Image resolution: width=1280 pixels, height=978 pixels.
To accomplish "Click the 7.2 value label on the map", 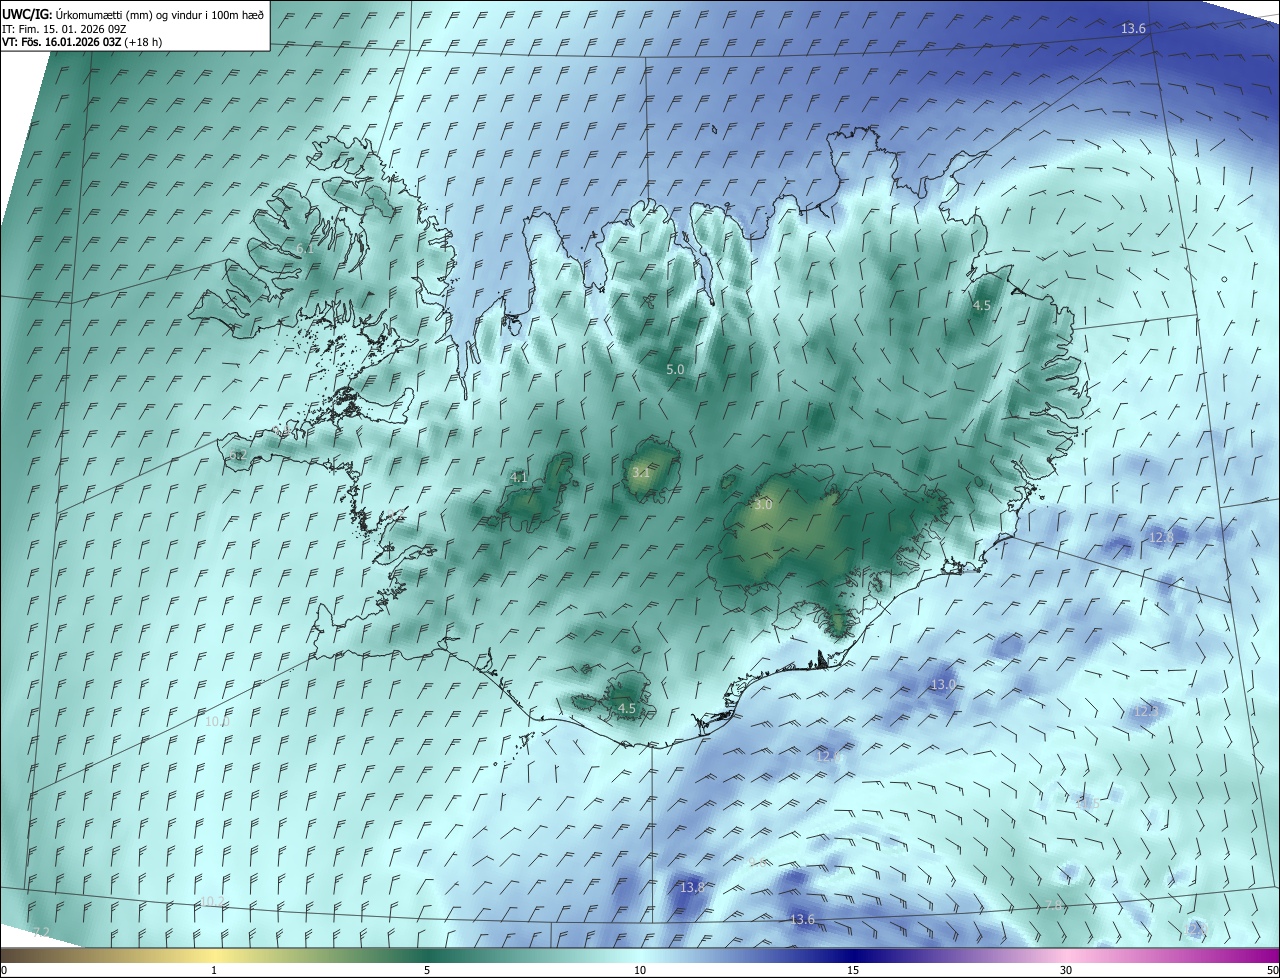I will (40, 933).
